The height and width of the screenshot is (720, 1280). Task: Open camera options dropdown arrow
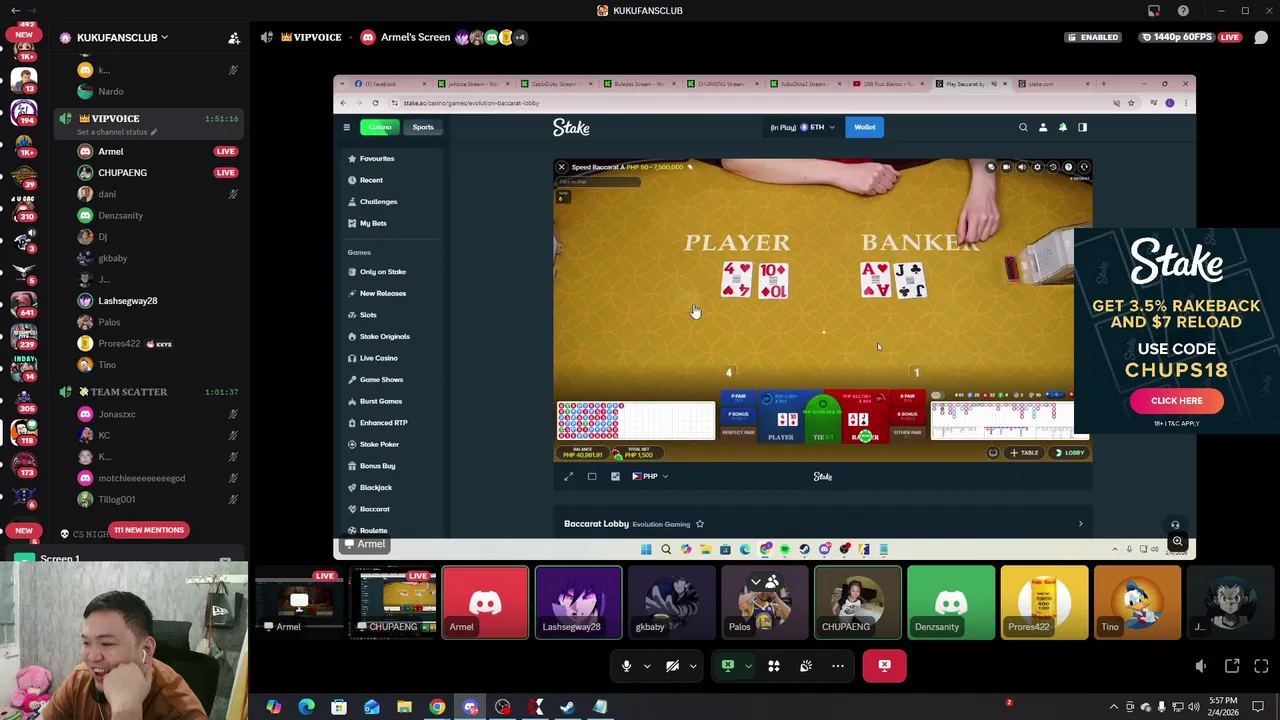[x=693, y=666]
